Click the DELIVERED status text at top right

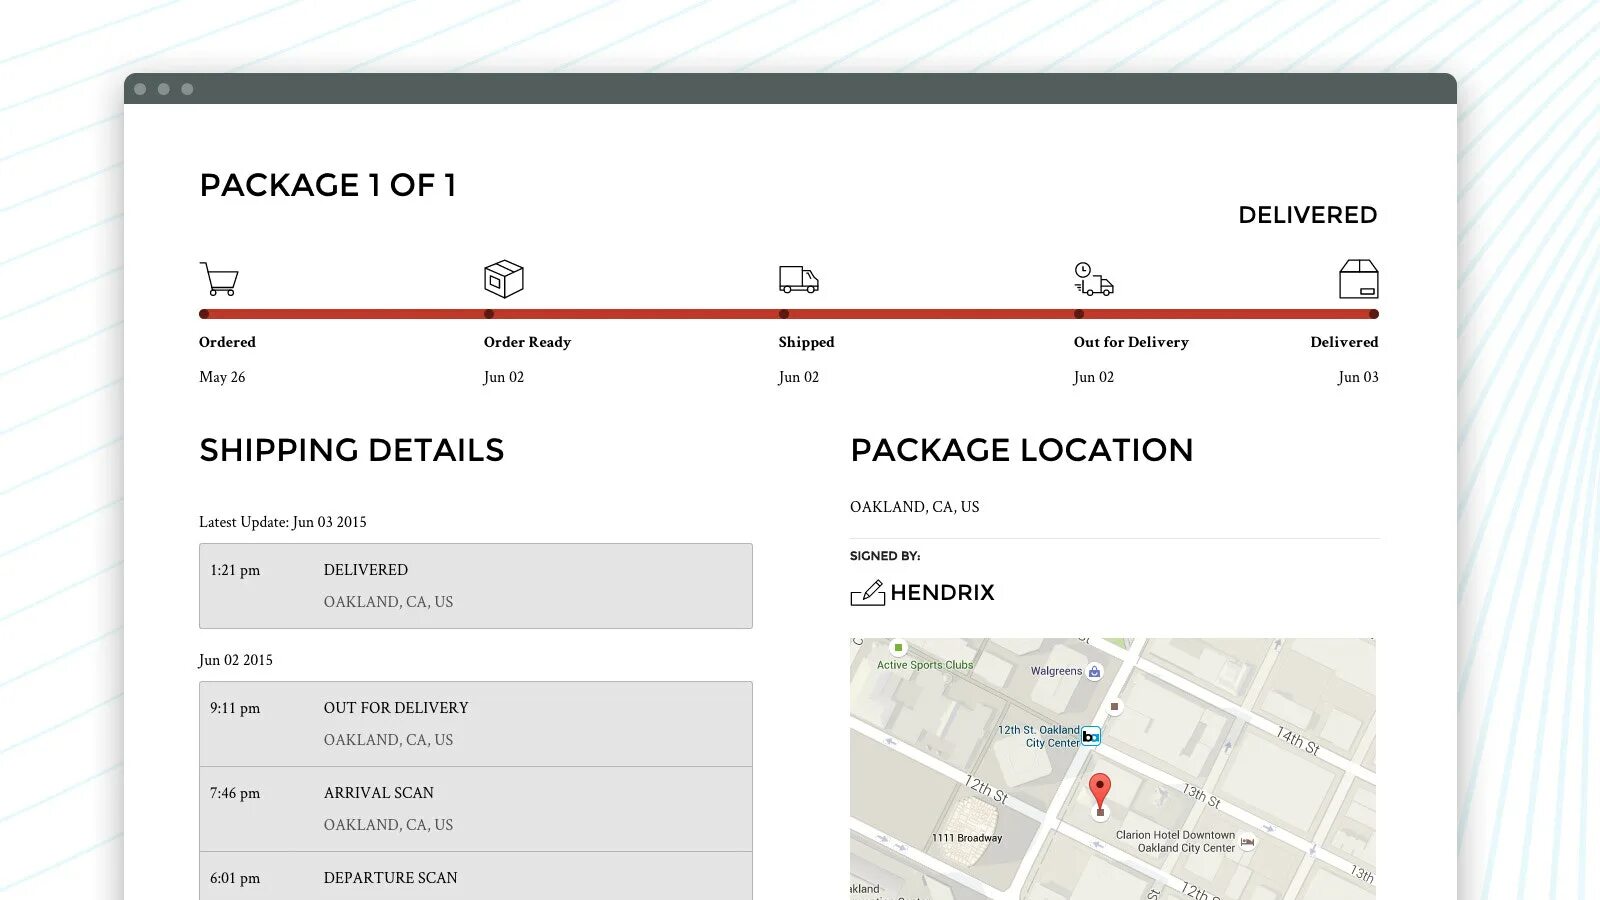(1308, 215)
